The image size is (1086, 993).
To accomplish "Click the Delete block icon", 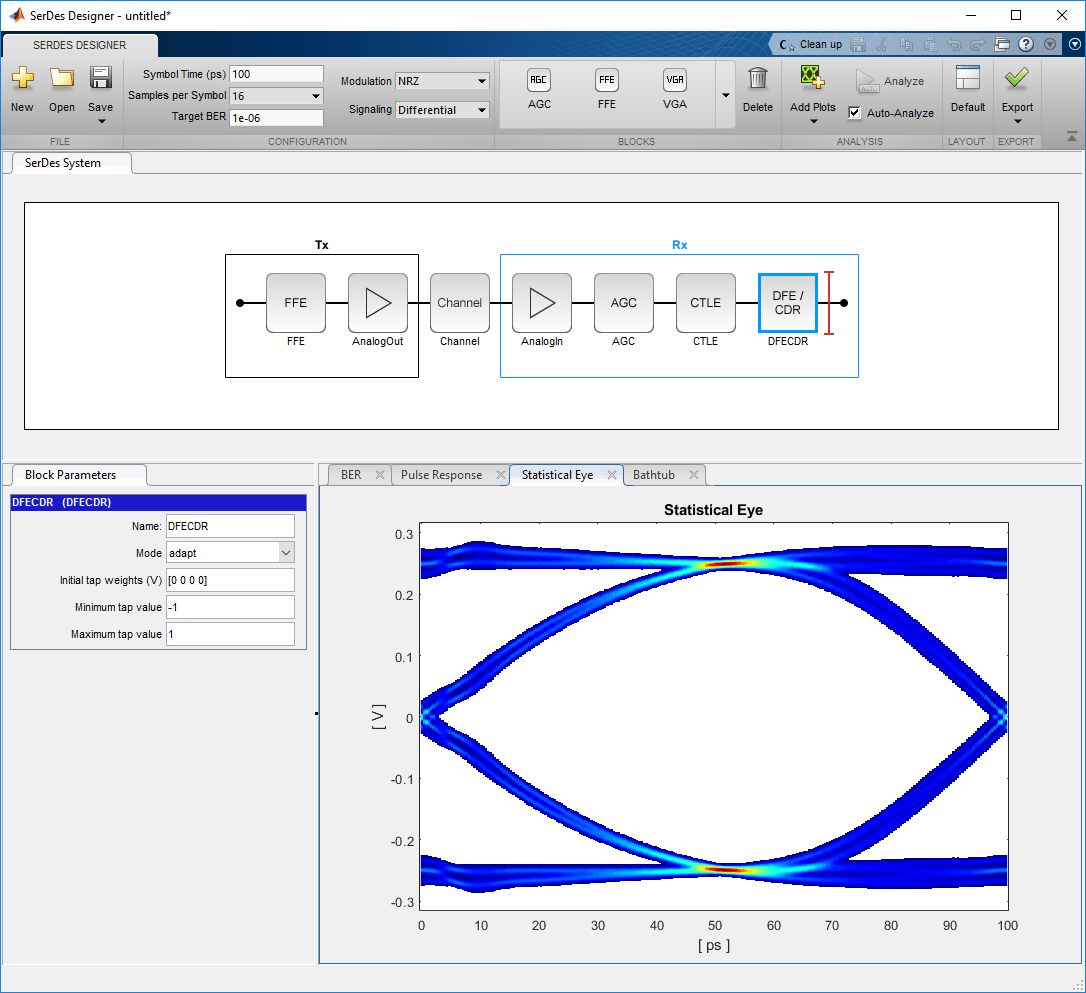I will [757, 89].
